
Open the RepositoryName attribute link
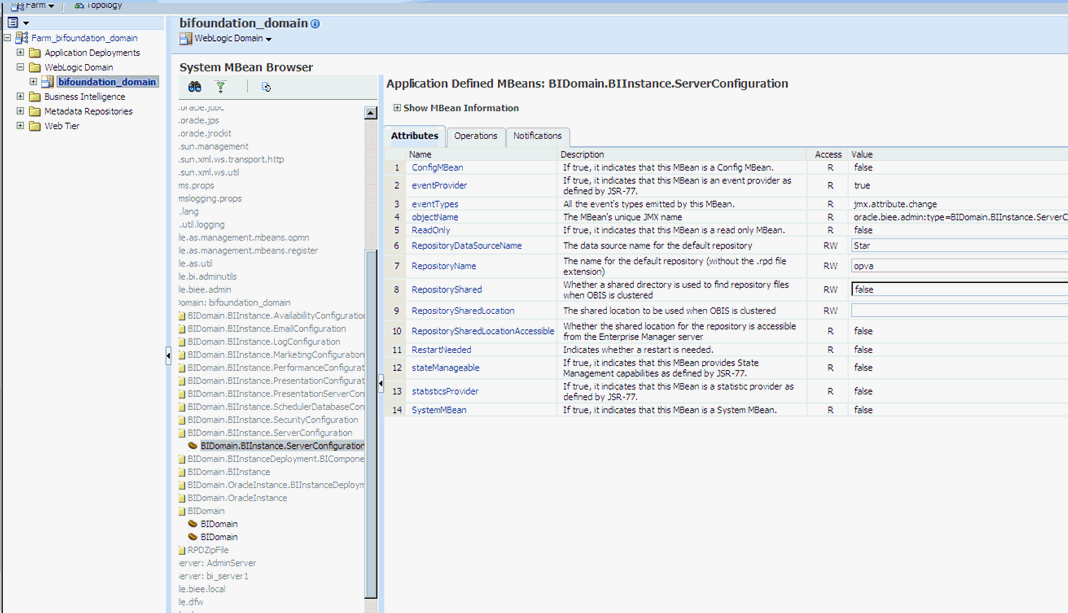[443, 266]
